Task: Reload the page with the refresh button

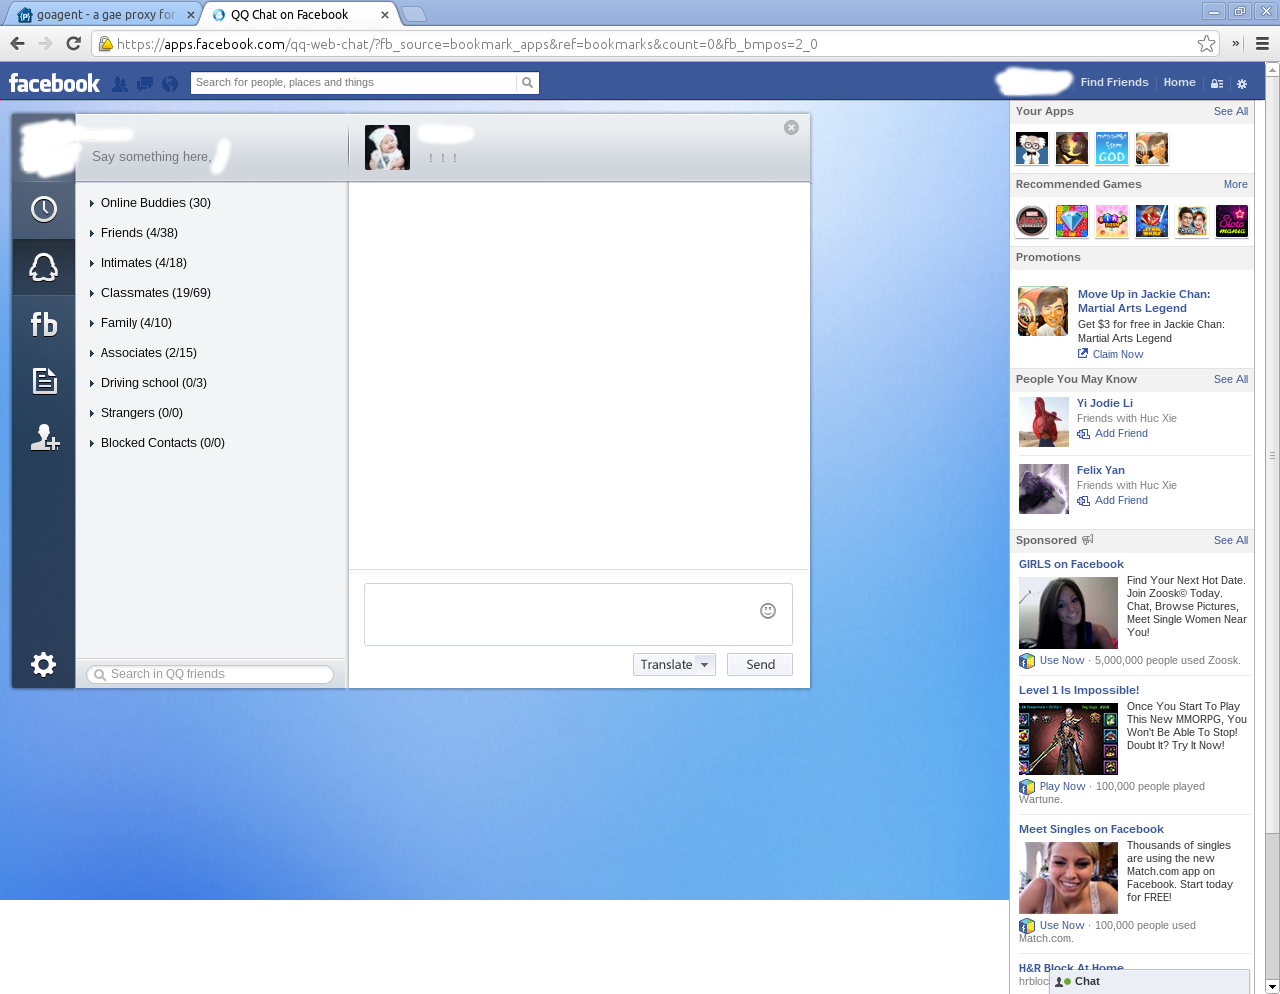Action: tap(73, 43)
